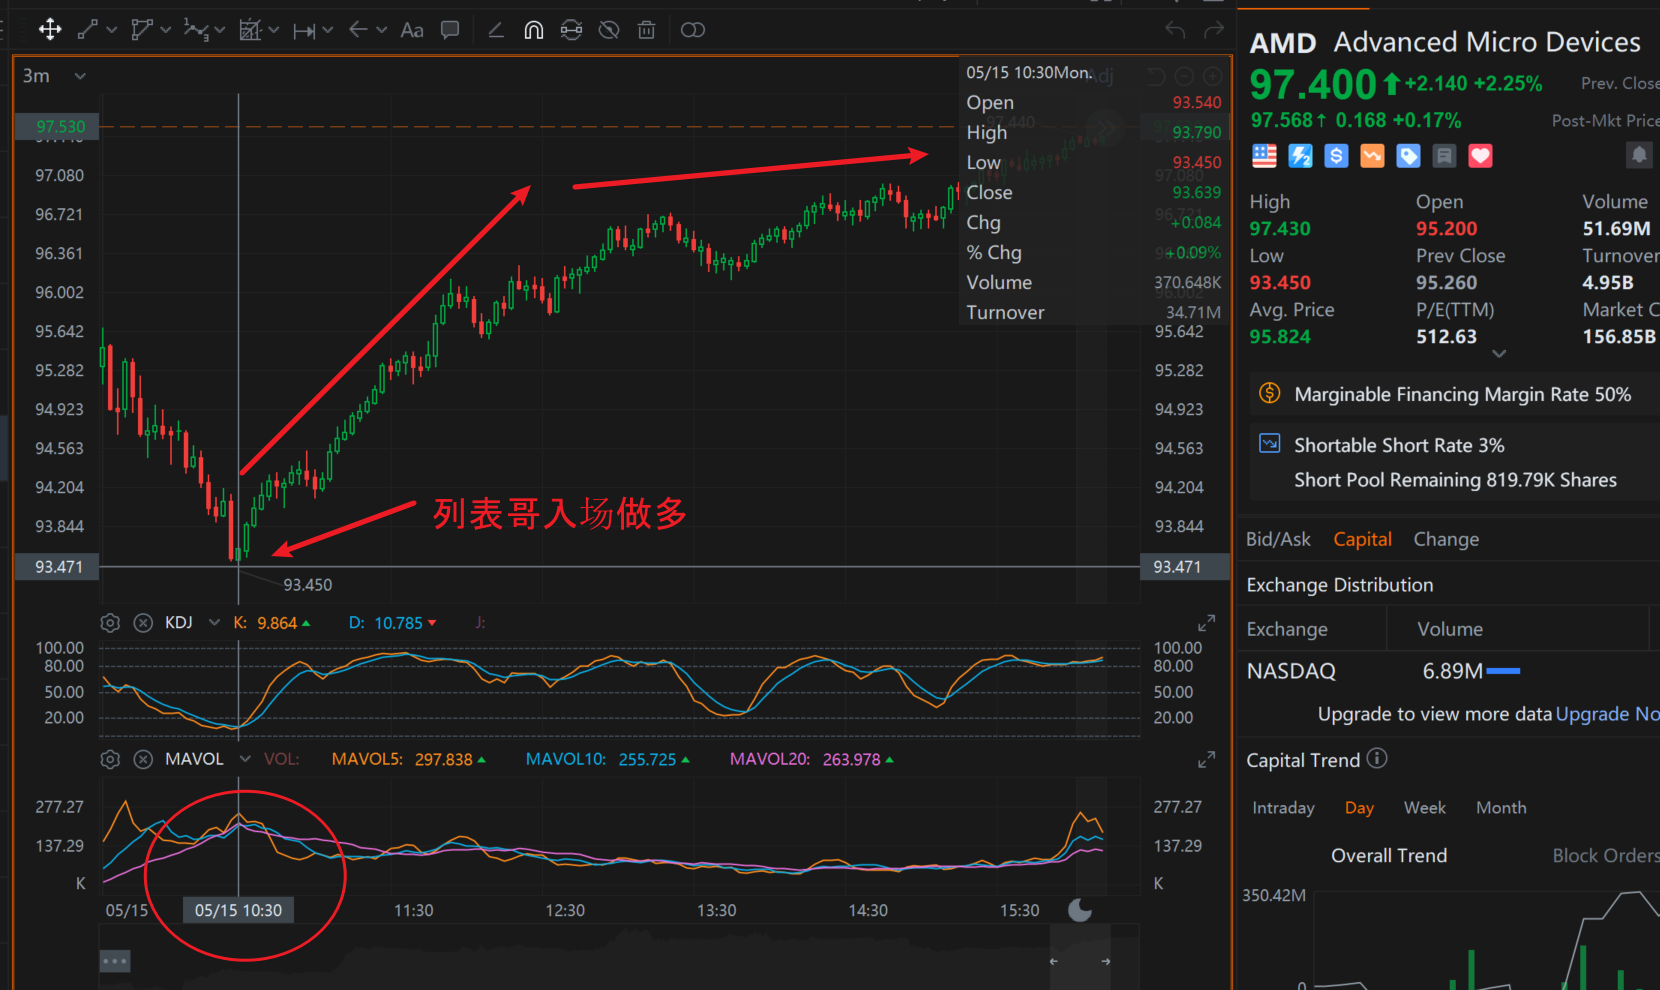Undo the last drawing action
The height and width of the screenshot is (990, 1660).
(1175, 30)
